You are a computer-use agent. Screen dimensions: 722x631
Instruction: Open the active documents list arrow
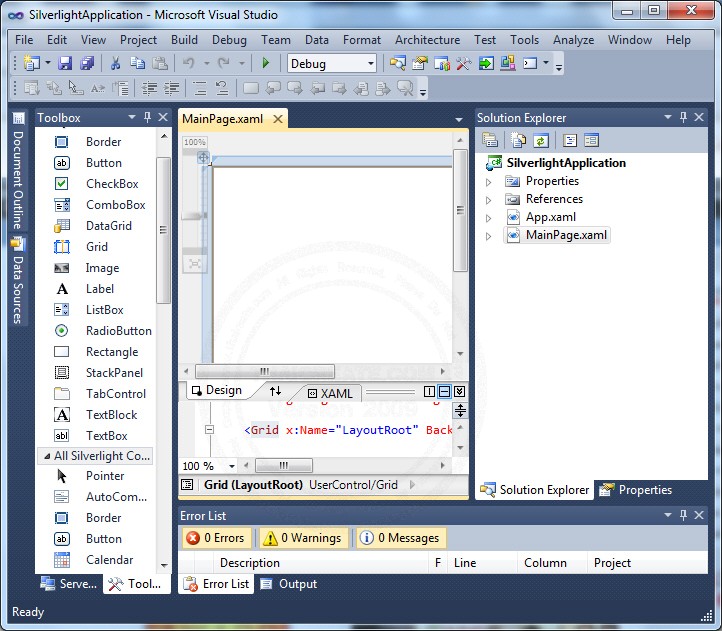[459, 119]
